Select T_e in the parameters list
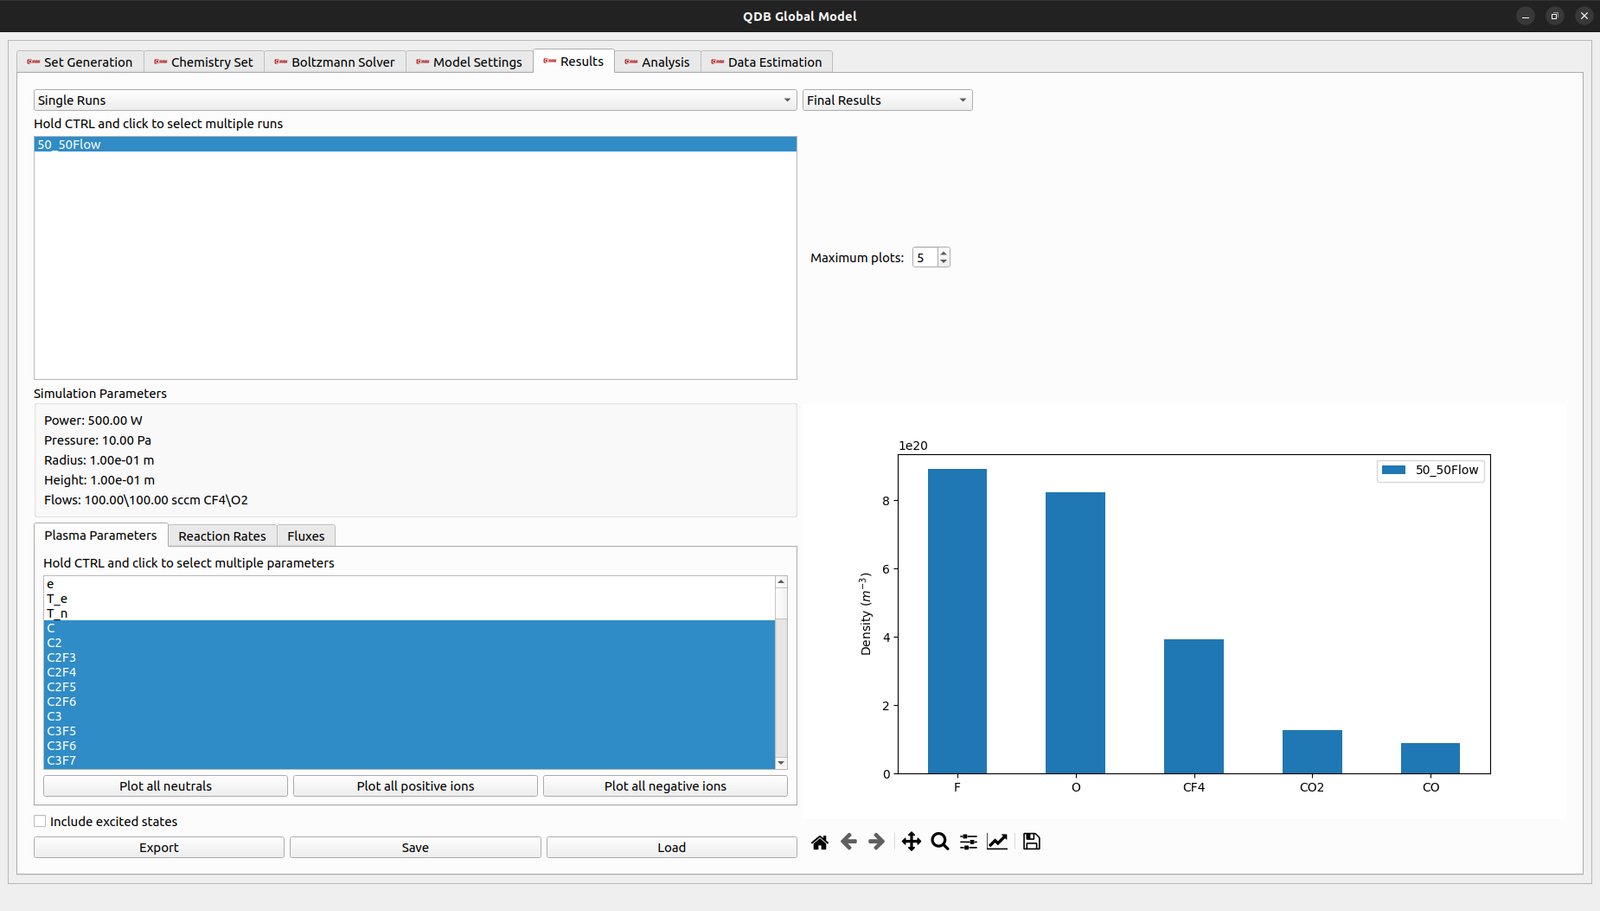The image size is (1600, 911). 57,599
